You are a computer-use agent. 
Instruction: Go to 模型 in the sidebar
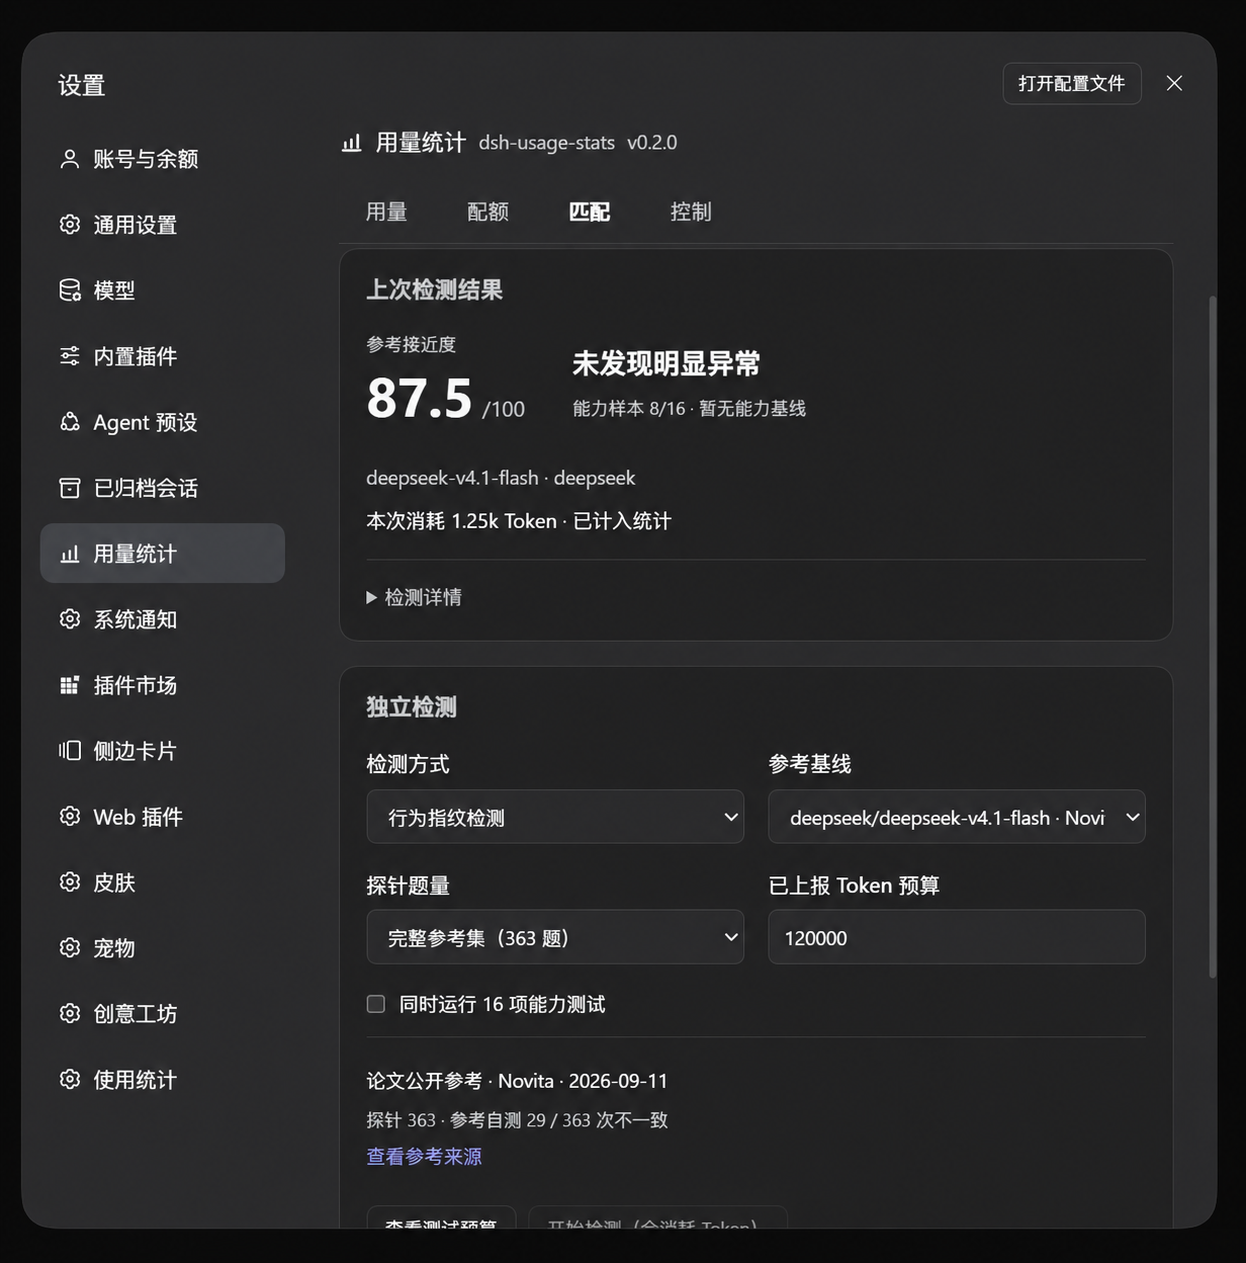(163, 290)
